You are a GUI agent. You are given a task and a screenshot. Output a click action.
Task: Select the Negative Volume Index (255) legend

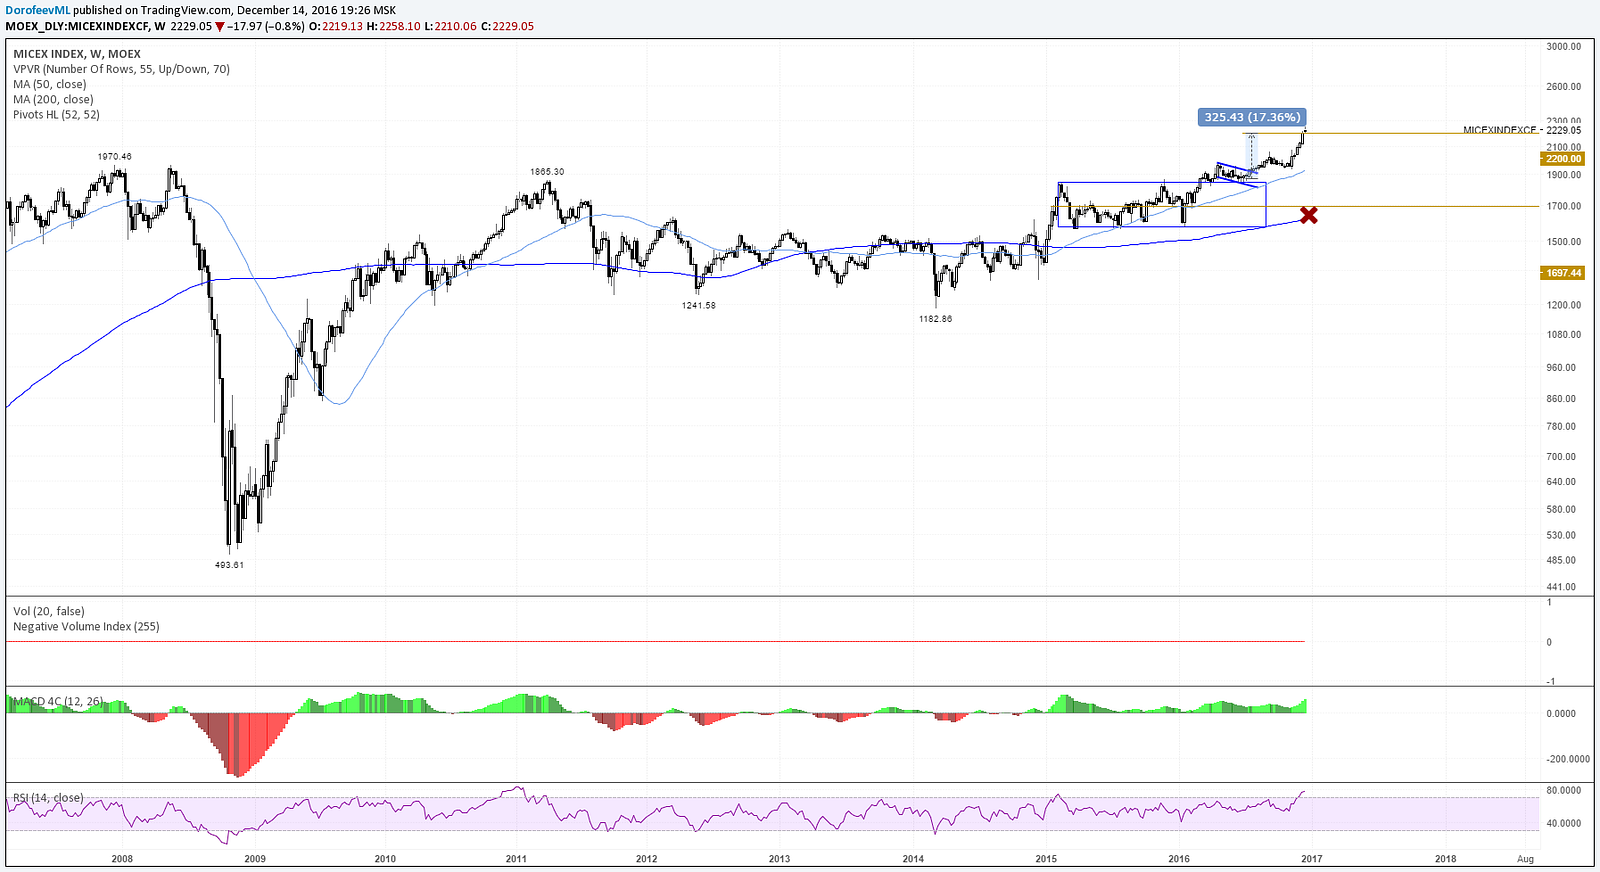(86, 626)
